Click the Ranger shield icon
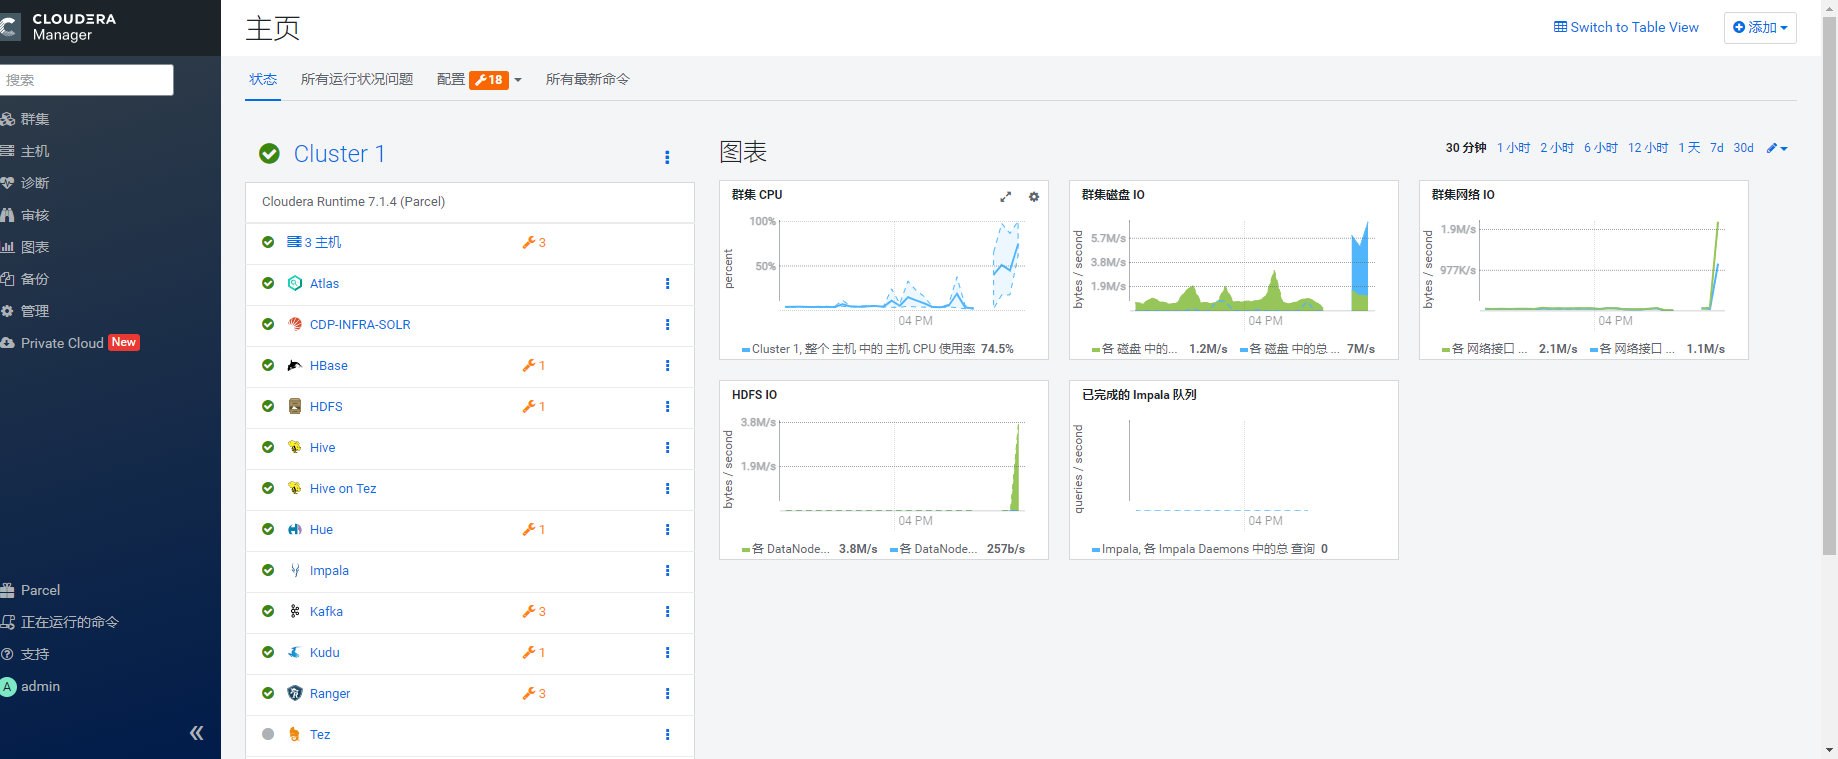Image resolution: width=1838 pixels, height=759 pixels. tap(295, 693)
